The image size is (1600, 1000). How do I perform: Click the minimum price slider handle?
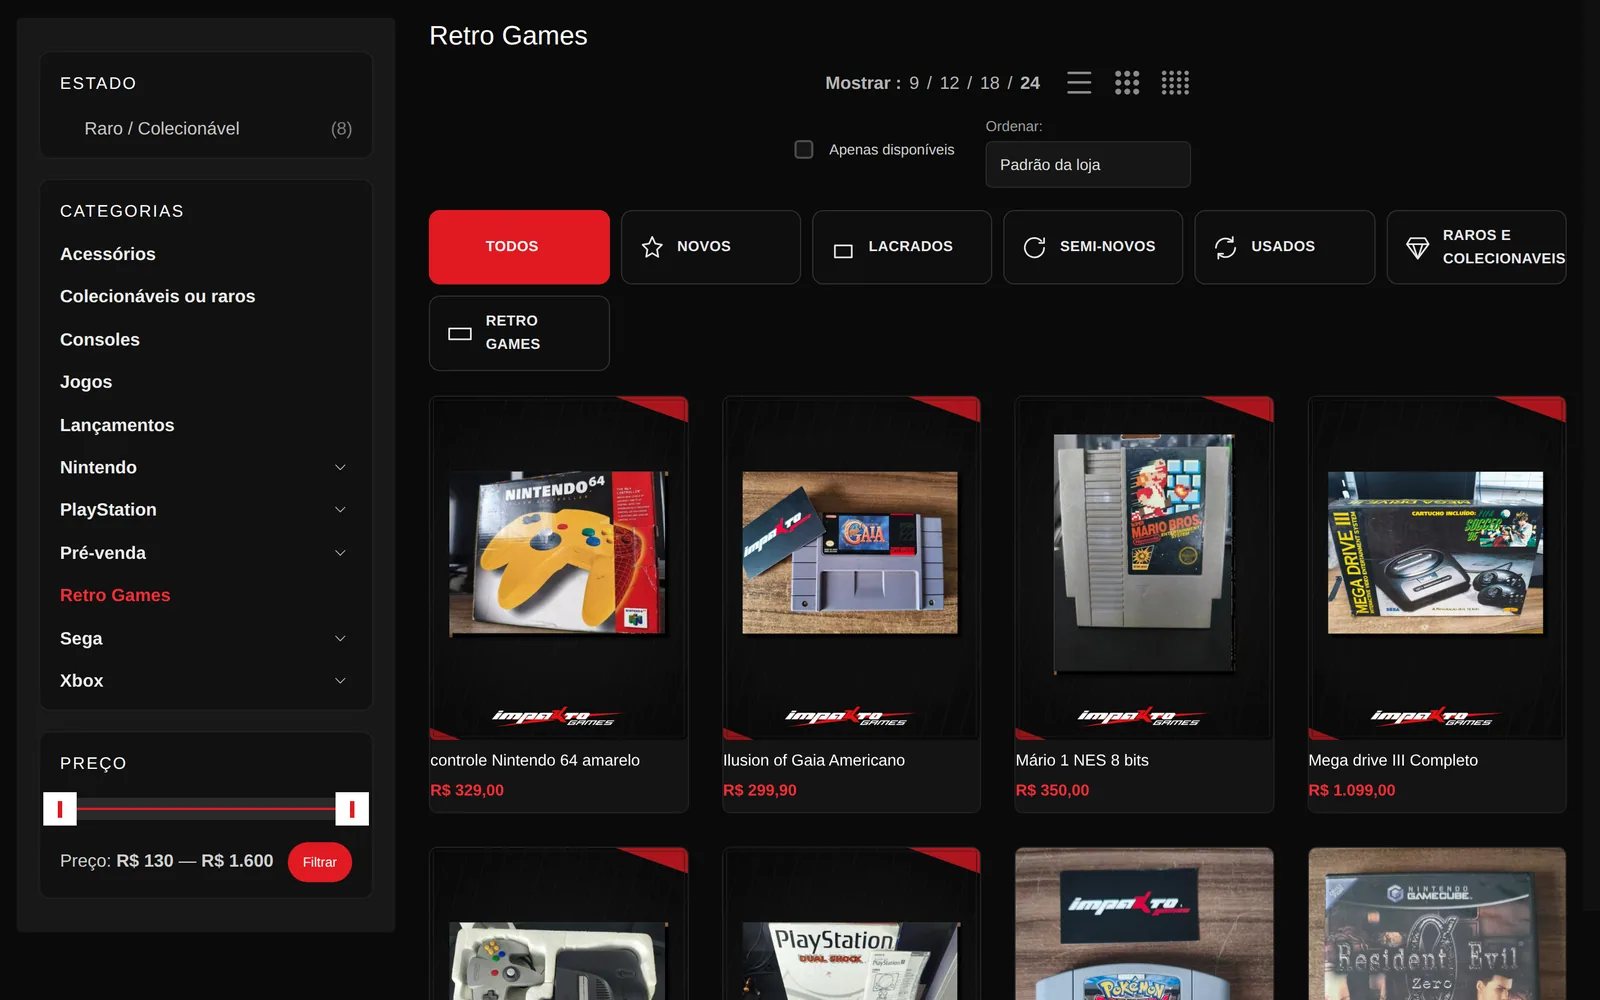(x=60, y=809)
